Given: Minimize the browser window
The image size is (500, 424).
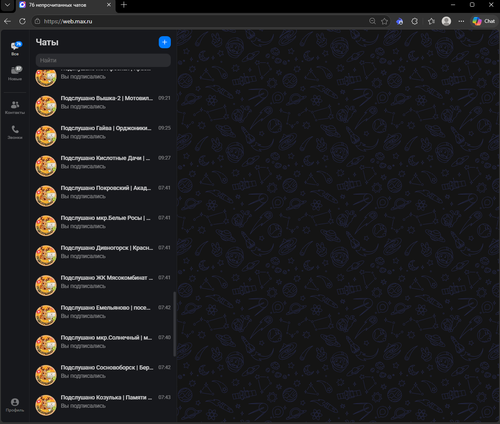Looking at the screenshot, I should tap(453, 5).
